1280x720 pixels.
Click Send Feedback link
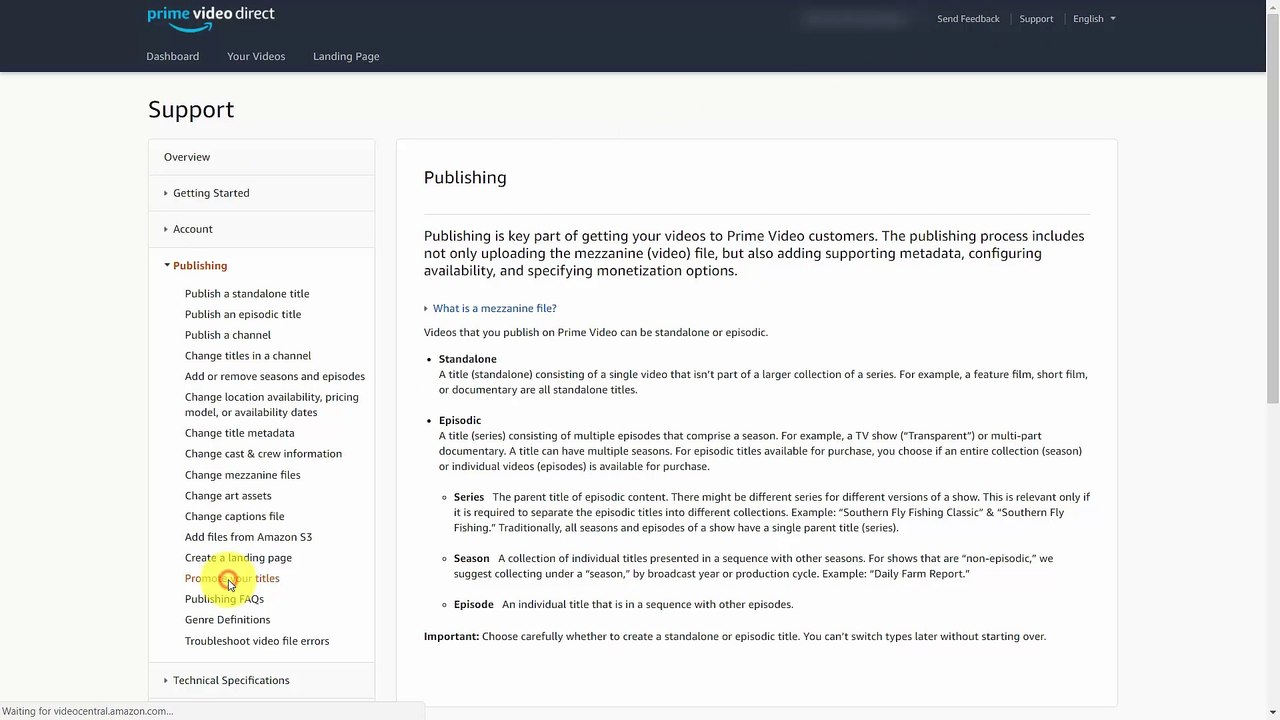click(968, 19)
